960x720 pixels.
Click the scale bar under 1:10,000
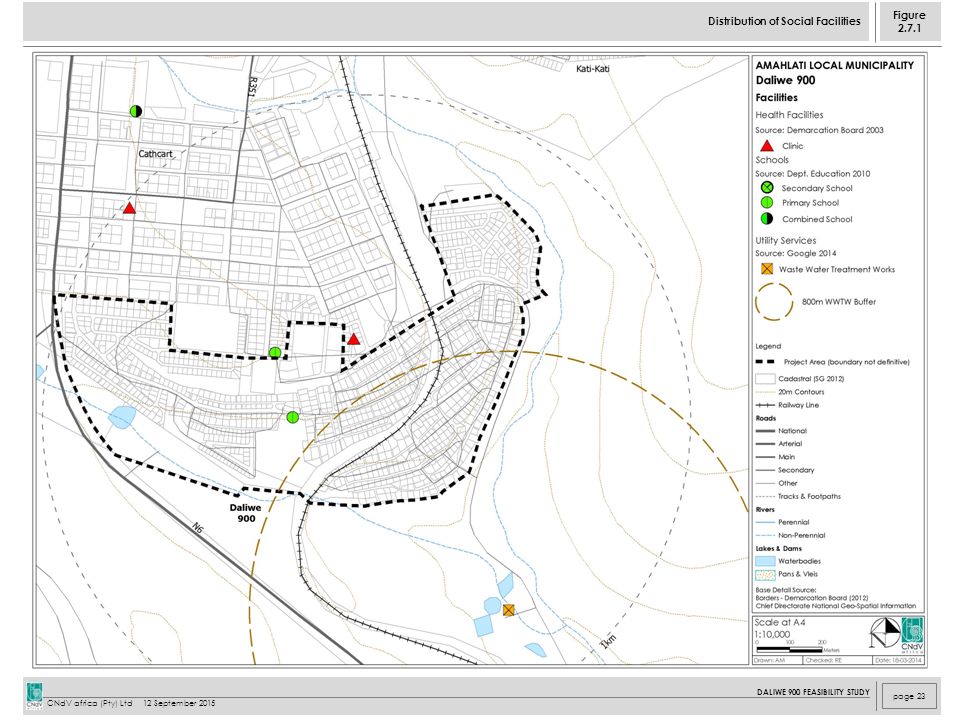point(790,650)
